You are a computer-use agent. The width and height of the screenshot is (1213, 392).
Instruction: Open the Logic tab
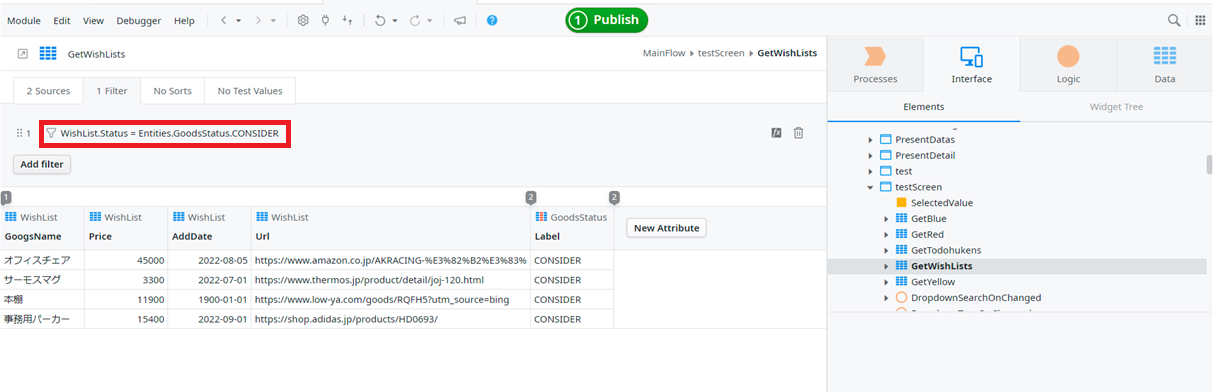pyautogui.click(x=1068, y=64)
